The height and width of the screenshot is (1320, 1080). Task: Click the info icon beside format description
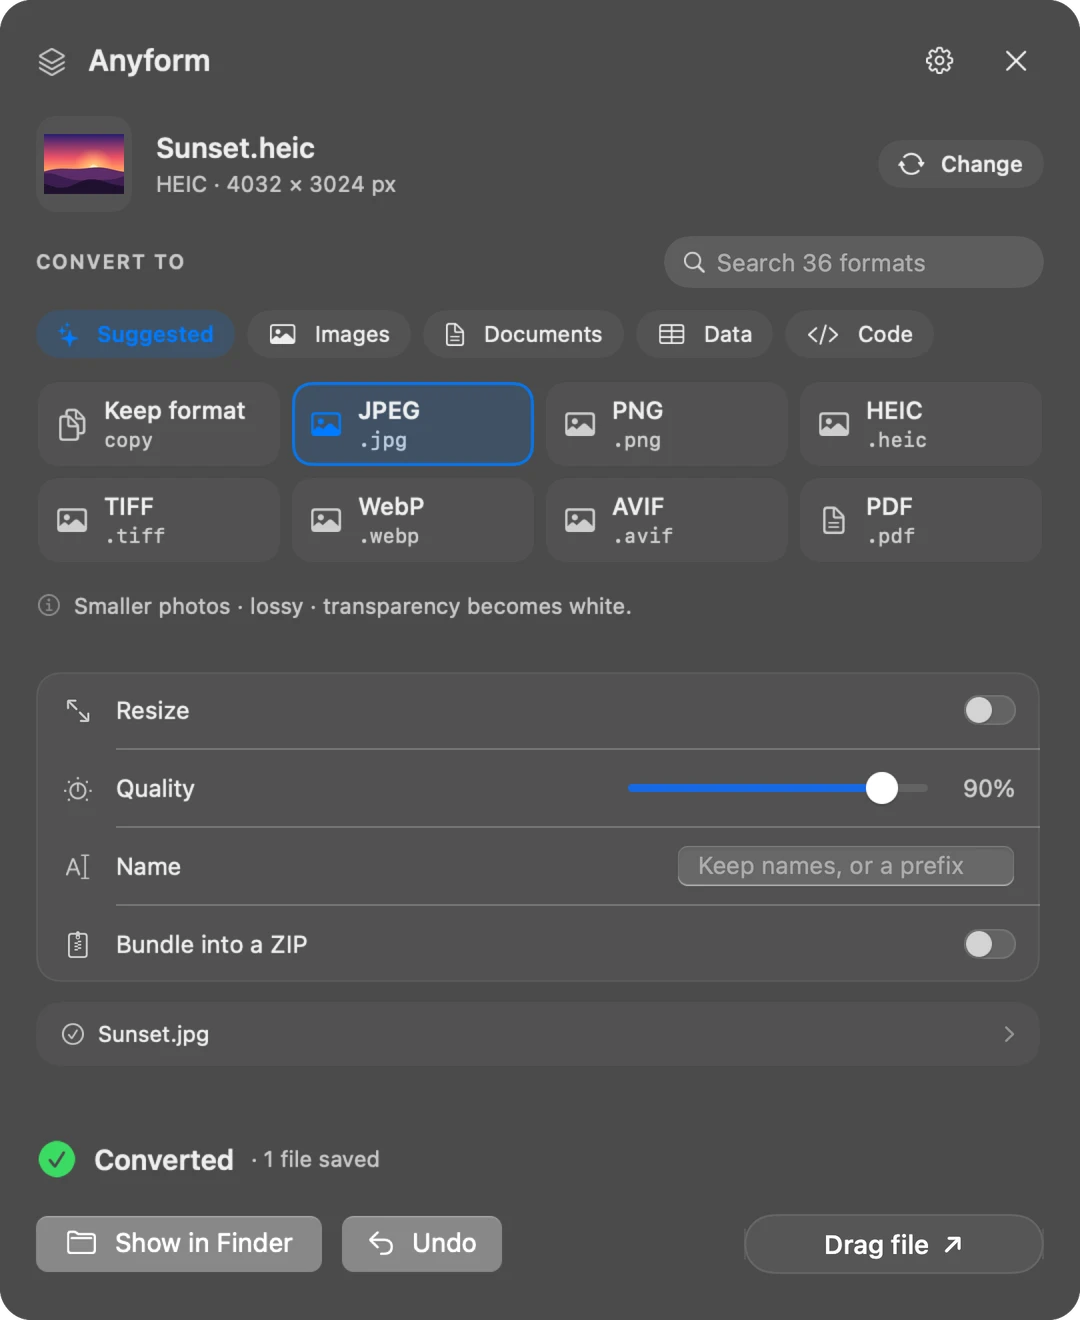(49, 605)
